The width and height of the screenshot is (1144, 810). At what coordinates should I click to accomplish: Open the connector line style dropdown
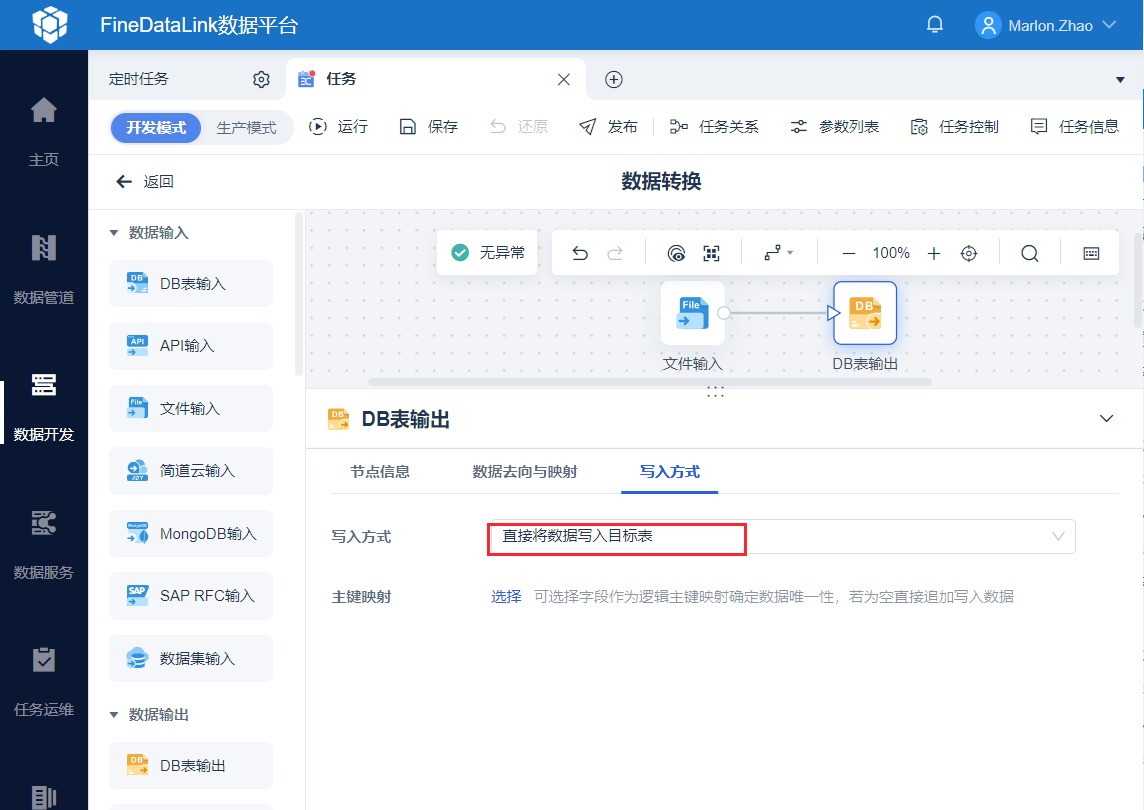pos(778,253)
